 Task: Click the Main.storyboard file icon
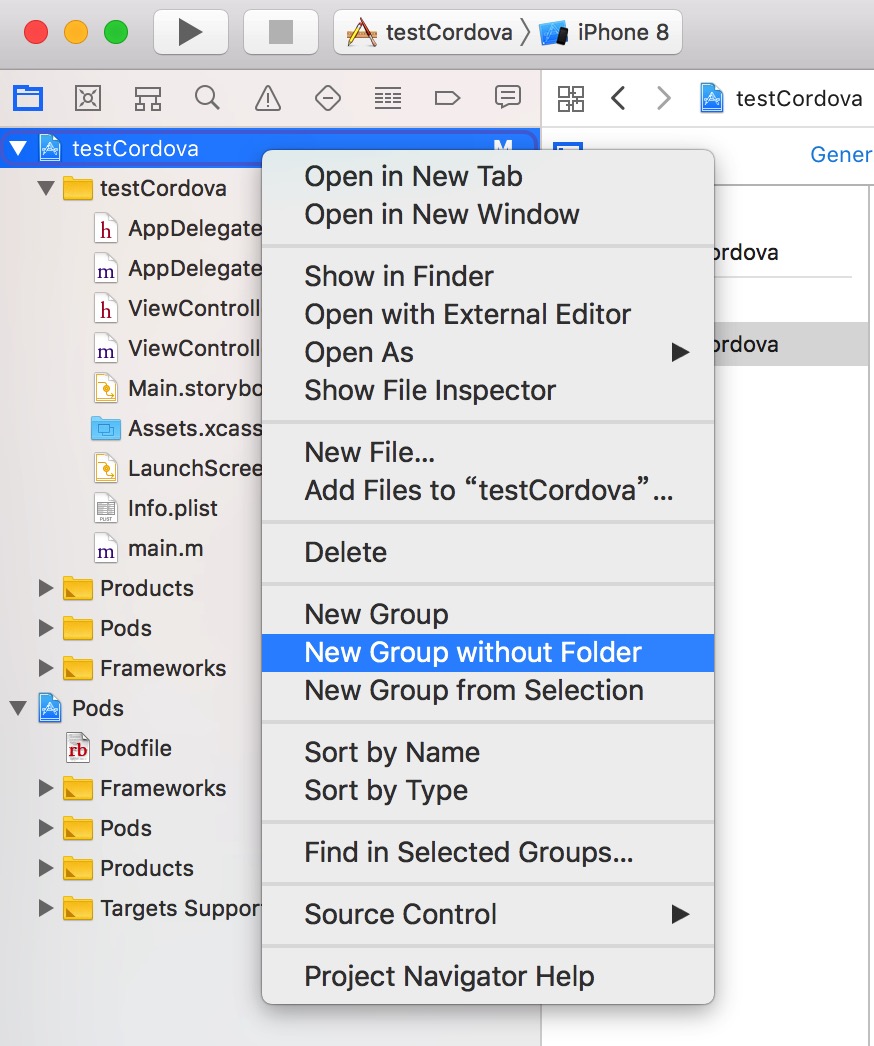click(x=105, y=388)
